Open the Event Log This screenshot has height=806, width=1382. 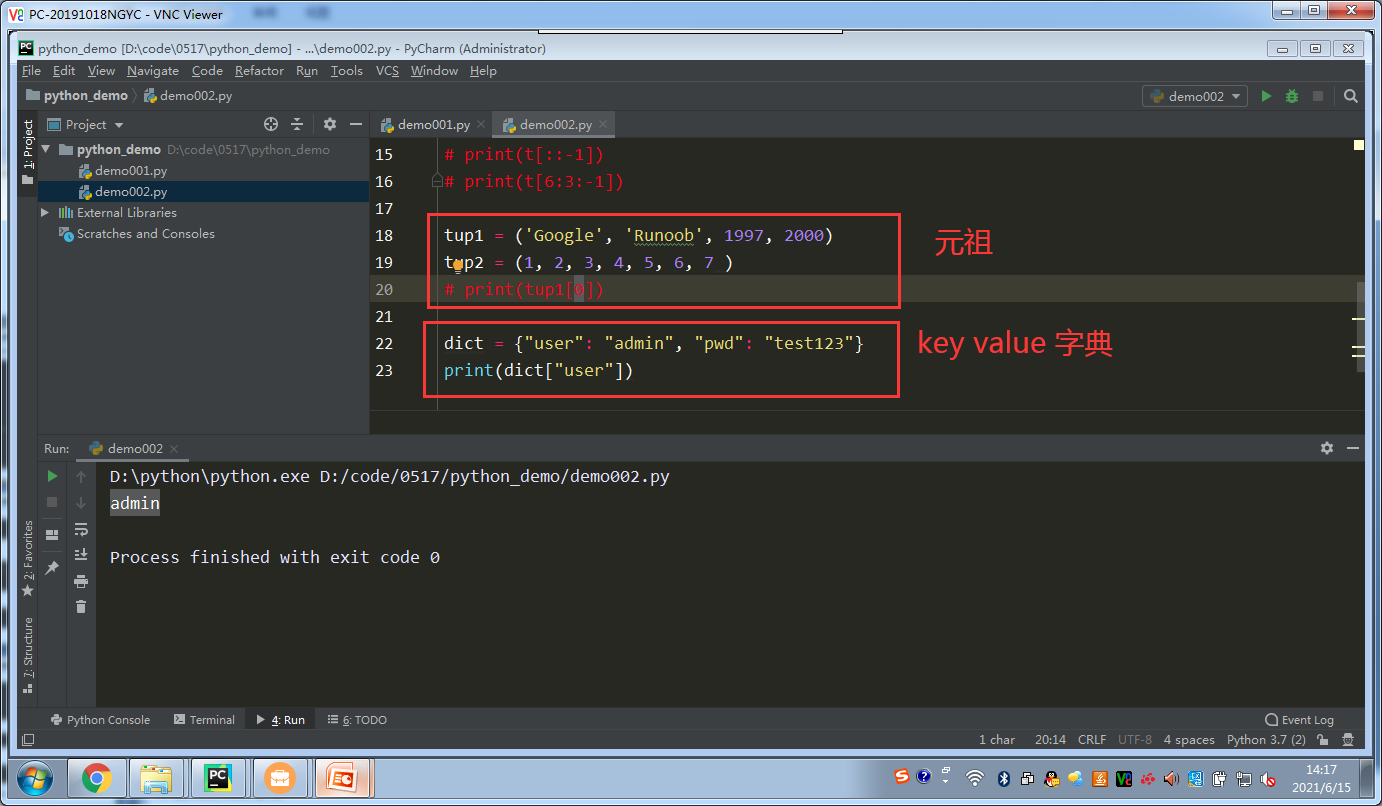[1300, 720]
